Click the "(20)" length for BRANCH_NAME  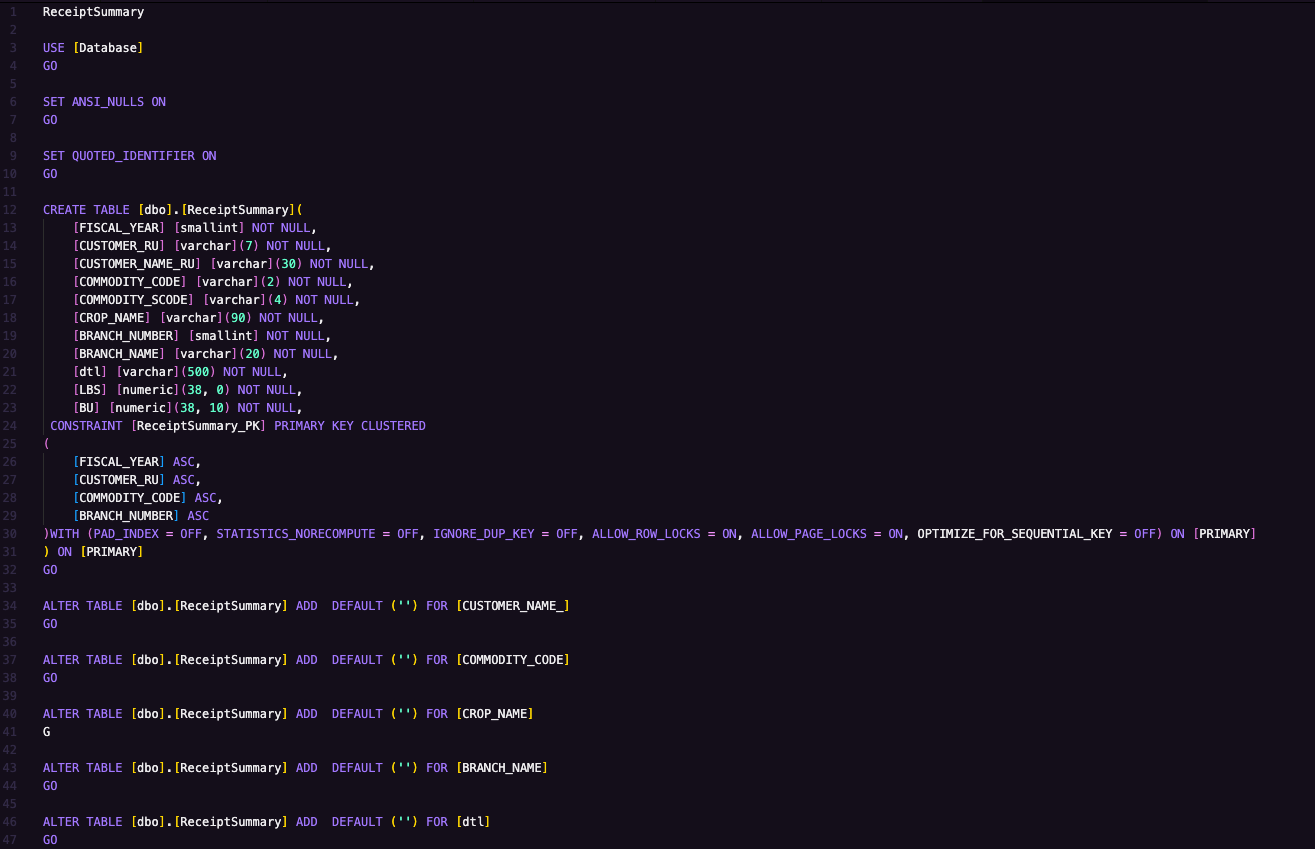tap(252, 354)
